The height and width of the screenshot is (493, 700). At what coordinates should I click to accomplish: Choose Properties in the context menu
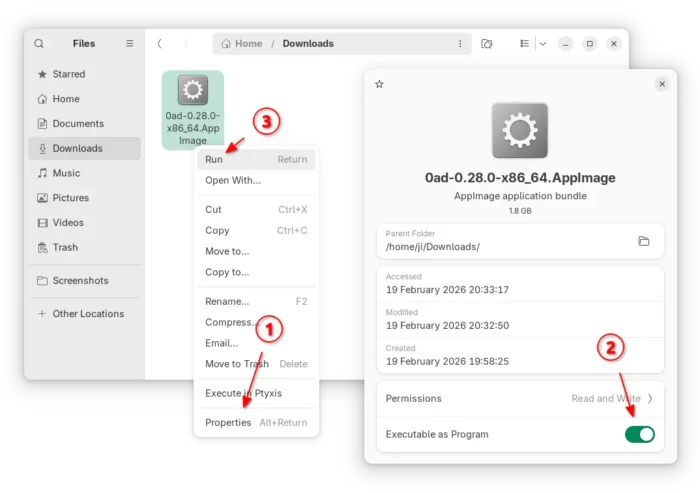228,422
